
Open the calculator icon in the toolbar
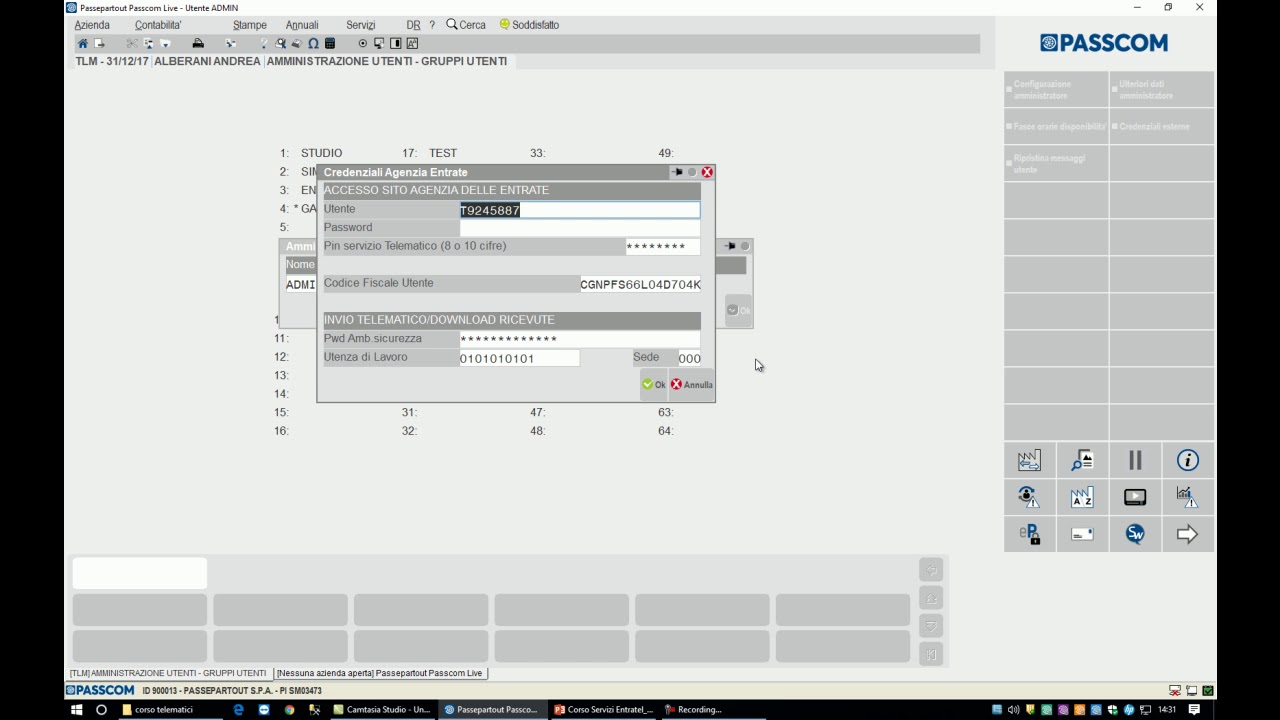330,44
